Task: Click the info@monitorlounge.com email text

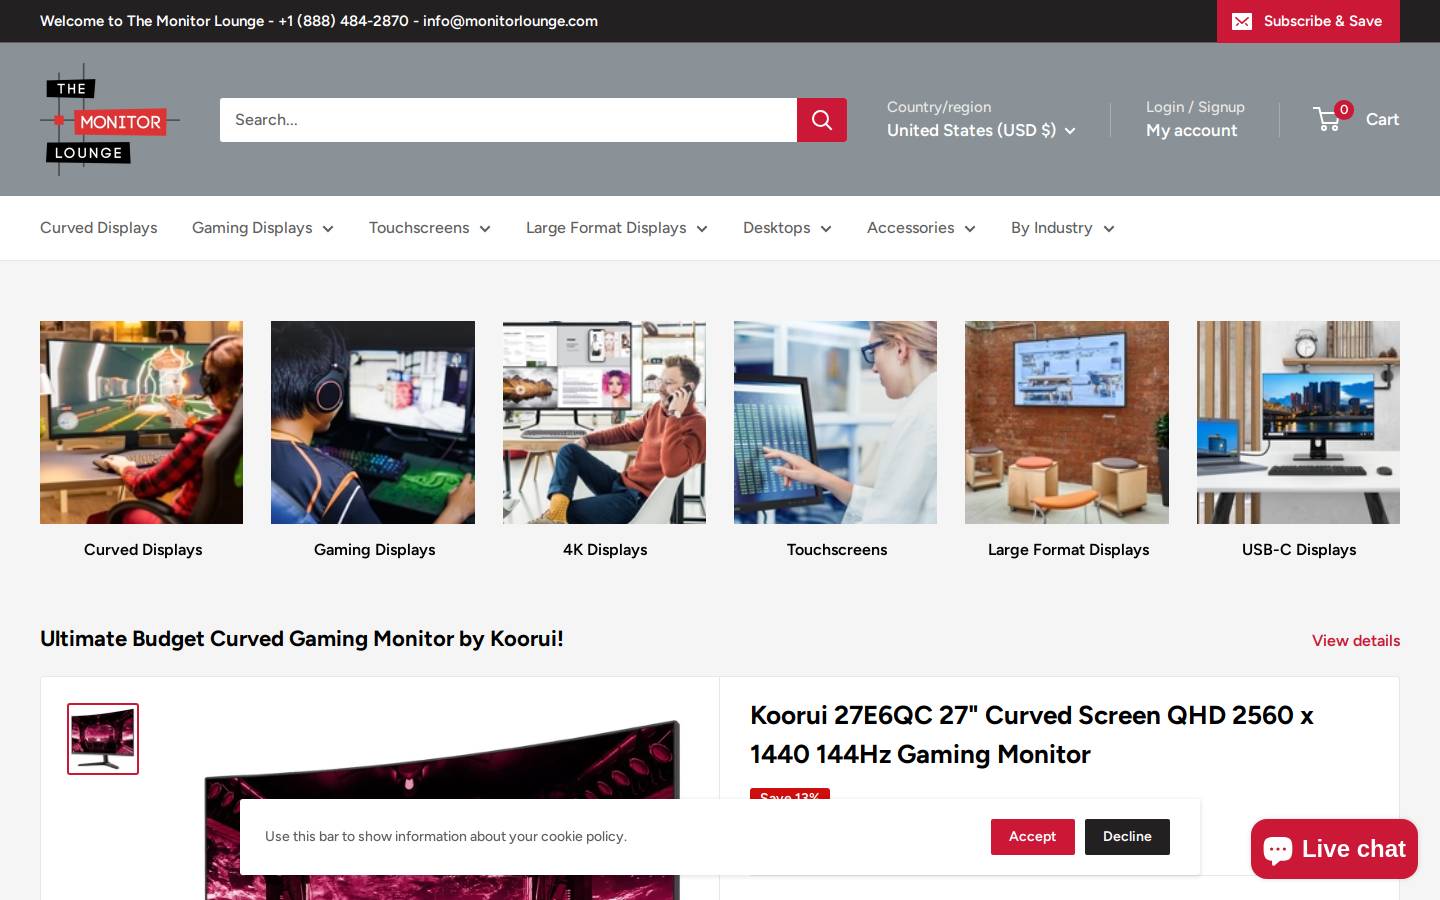Action: [x=510, y=21]
